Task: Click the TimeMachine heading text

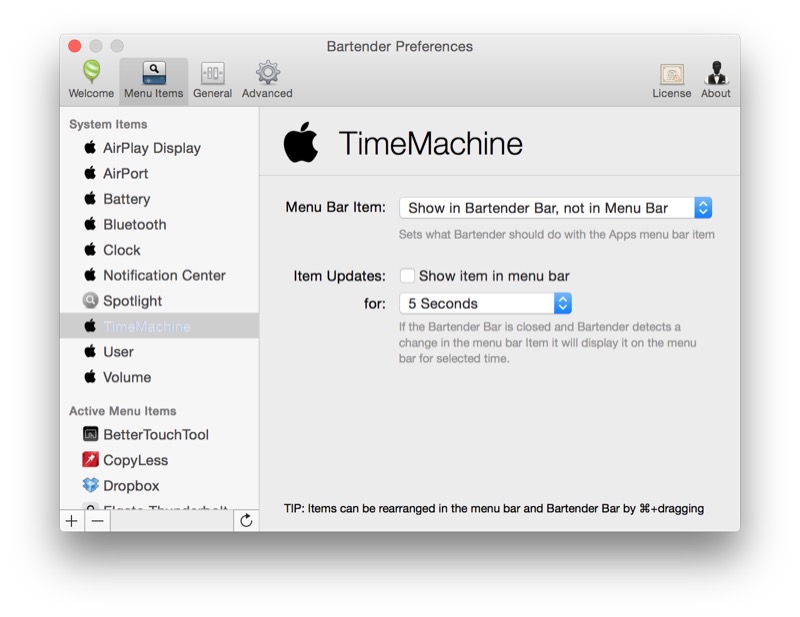Action: point(431,143)
